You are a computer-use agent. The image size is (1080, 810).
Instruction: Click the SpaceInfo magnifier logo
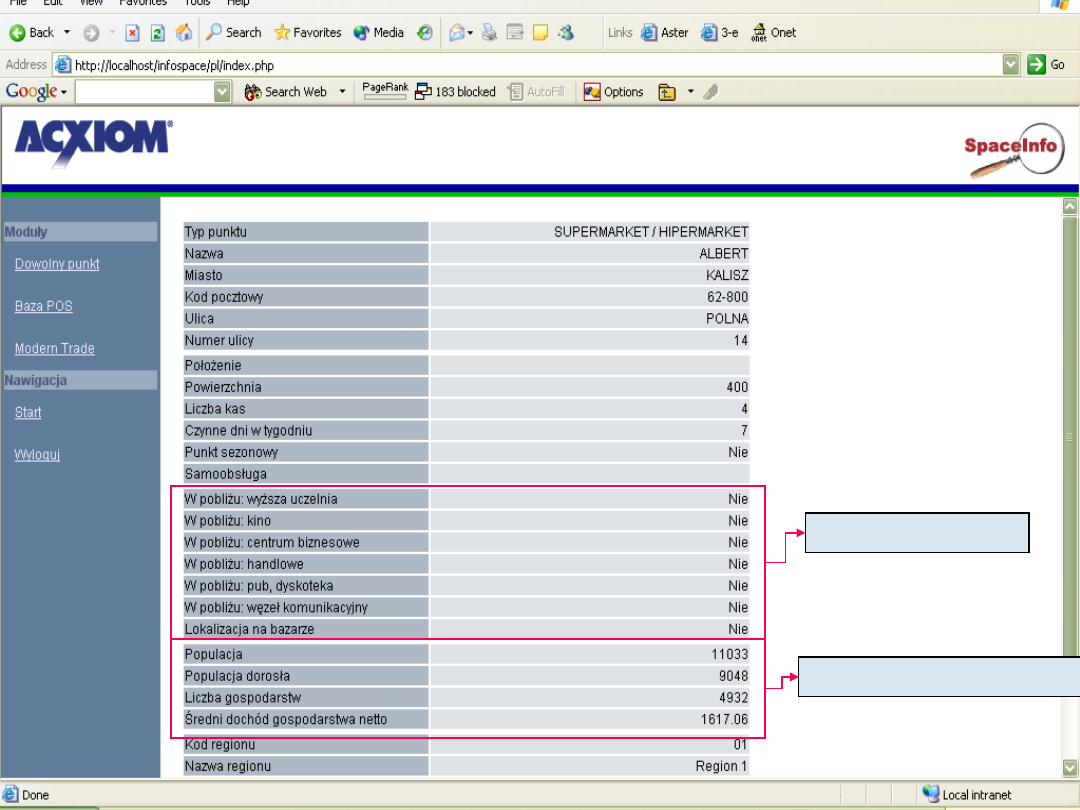(1012, 152)
